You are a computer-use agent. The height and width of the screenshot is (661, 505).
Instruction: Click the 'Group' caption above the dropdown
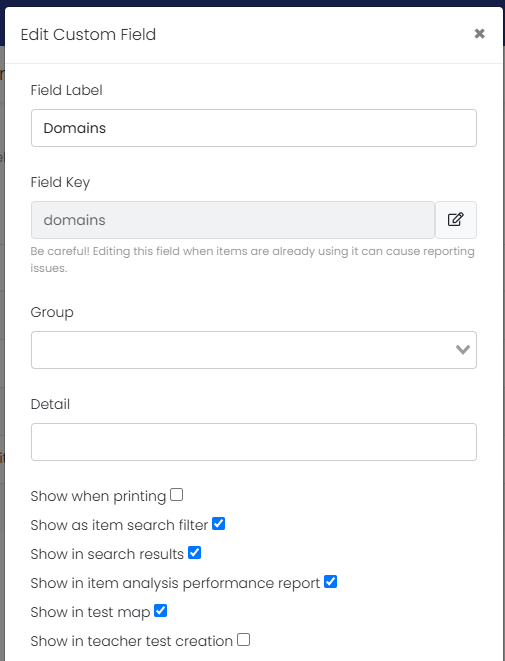(52, 313)
